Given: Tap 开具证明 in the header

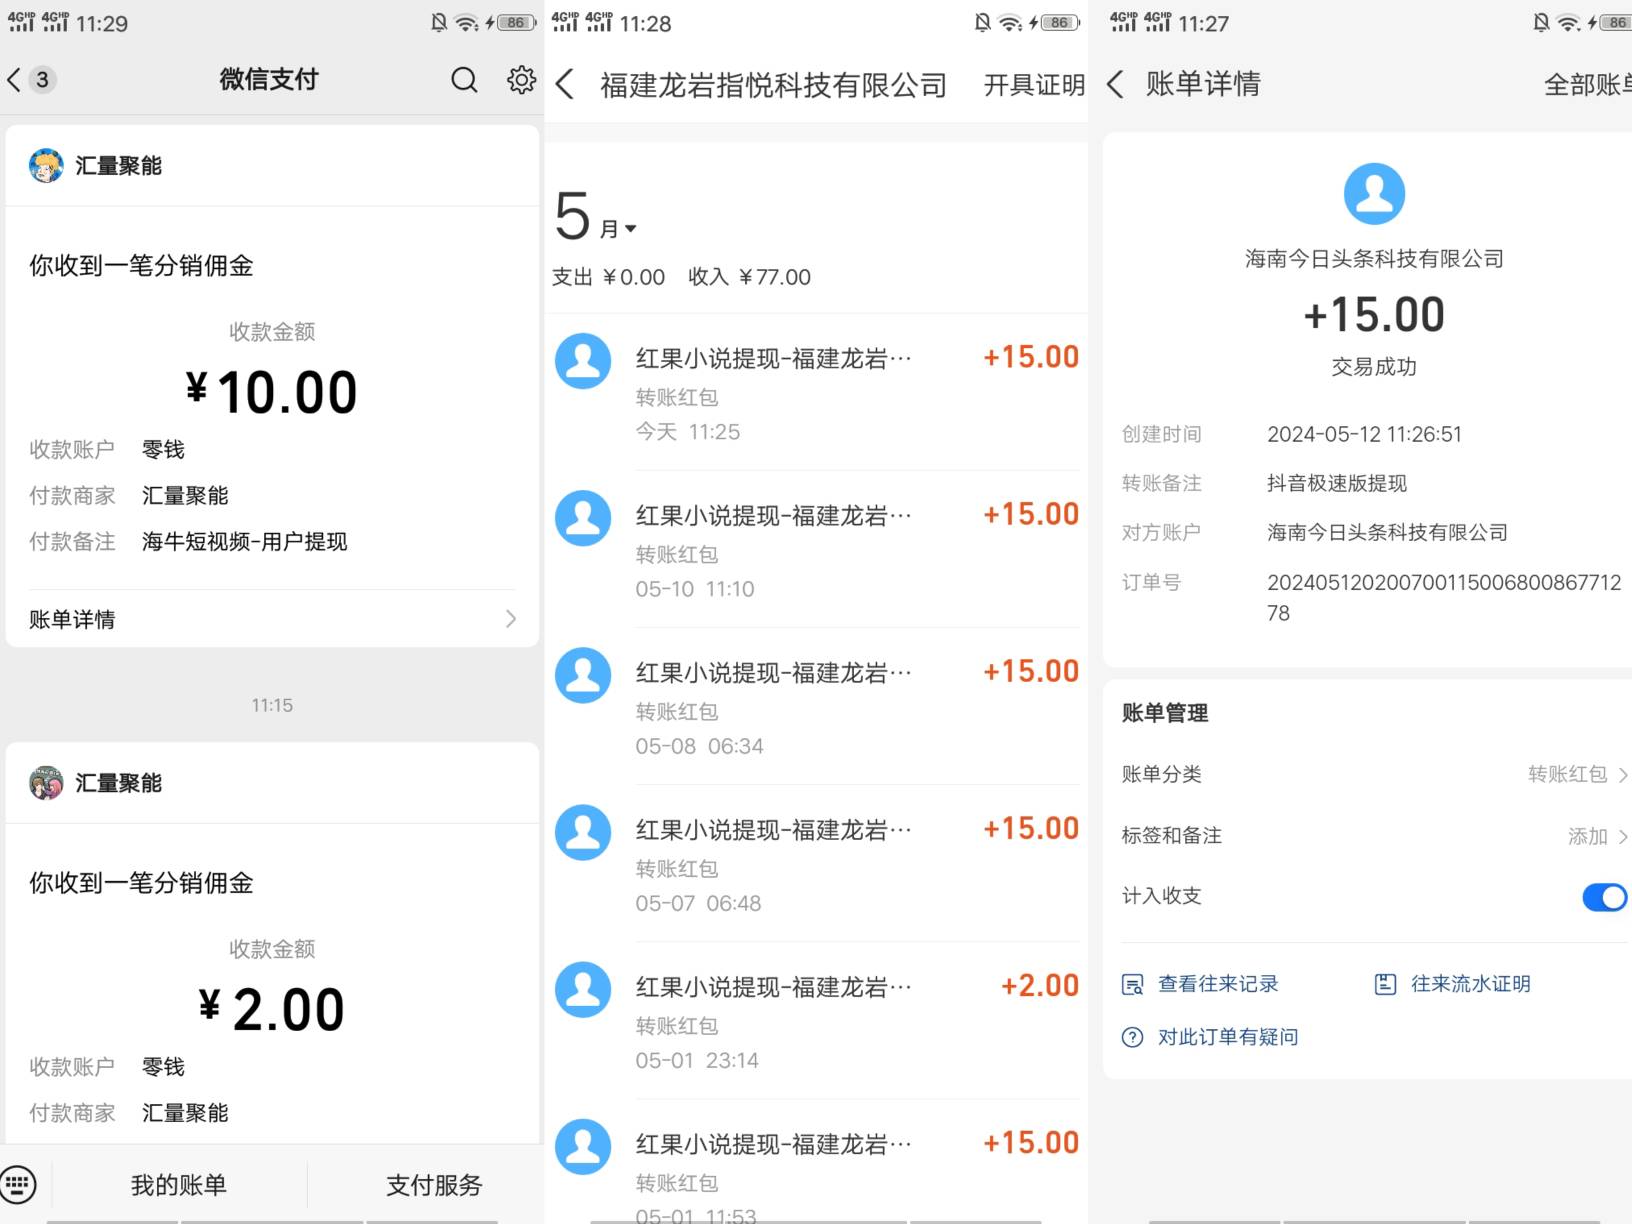Looking at the screenshot, I should point(1034,85).
